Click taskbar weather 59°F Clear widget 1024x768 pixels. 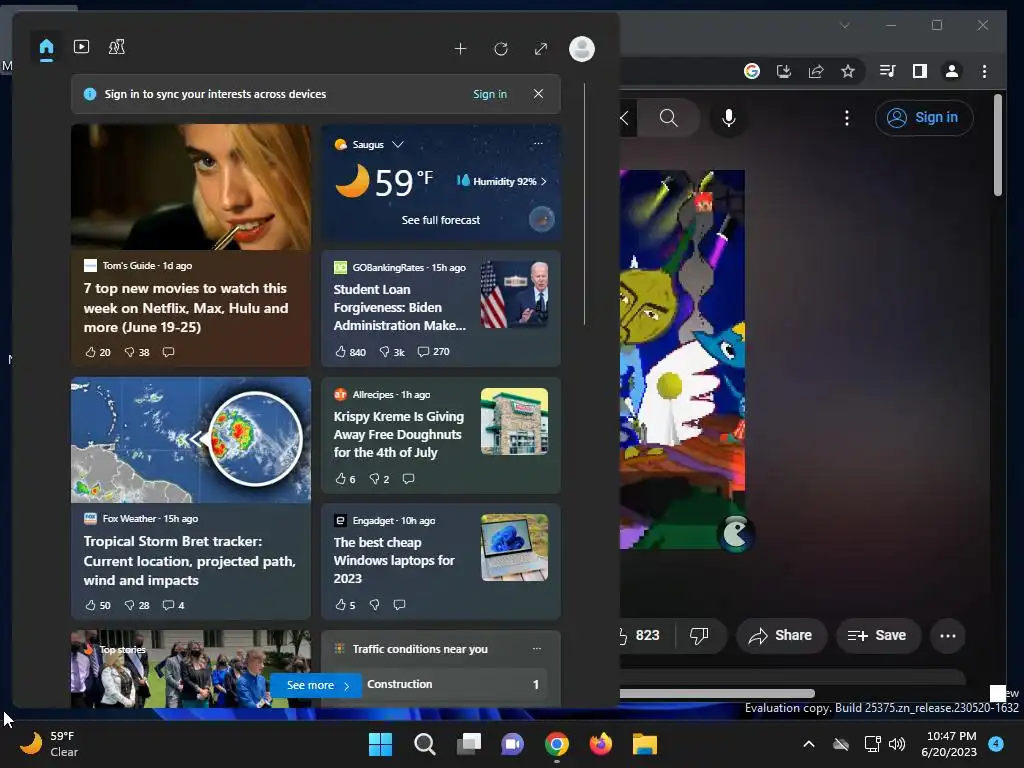(48, 744)
